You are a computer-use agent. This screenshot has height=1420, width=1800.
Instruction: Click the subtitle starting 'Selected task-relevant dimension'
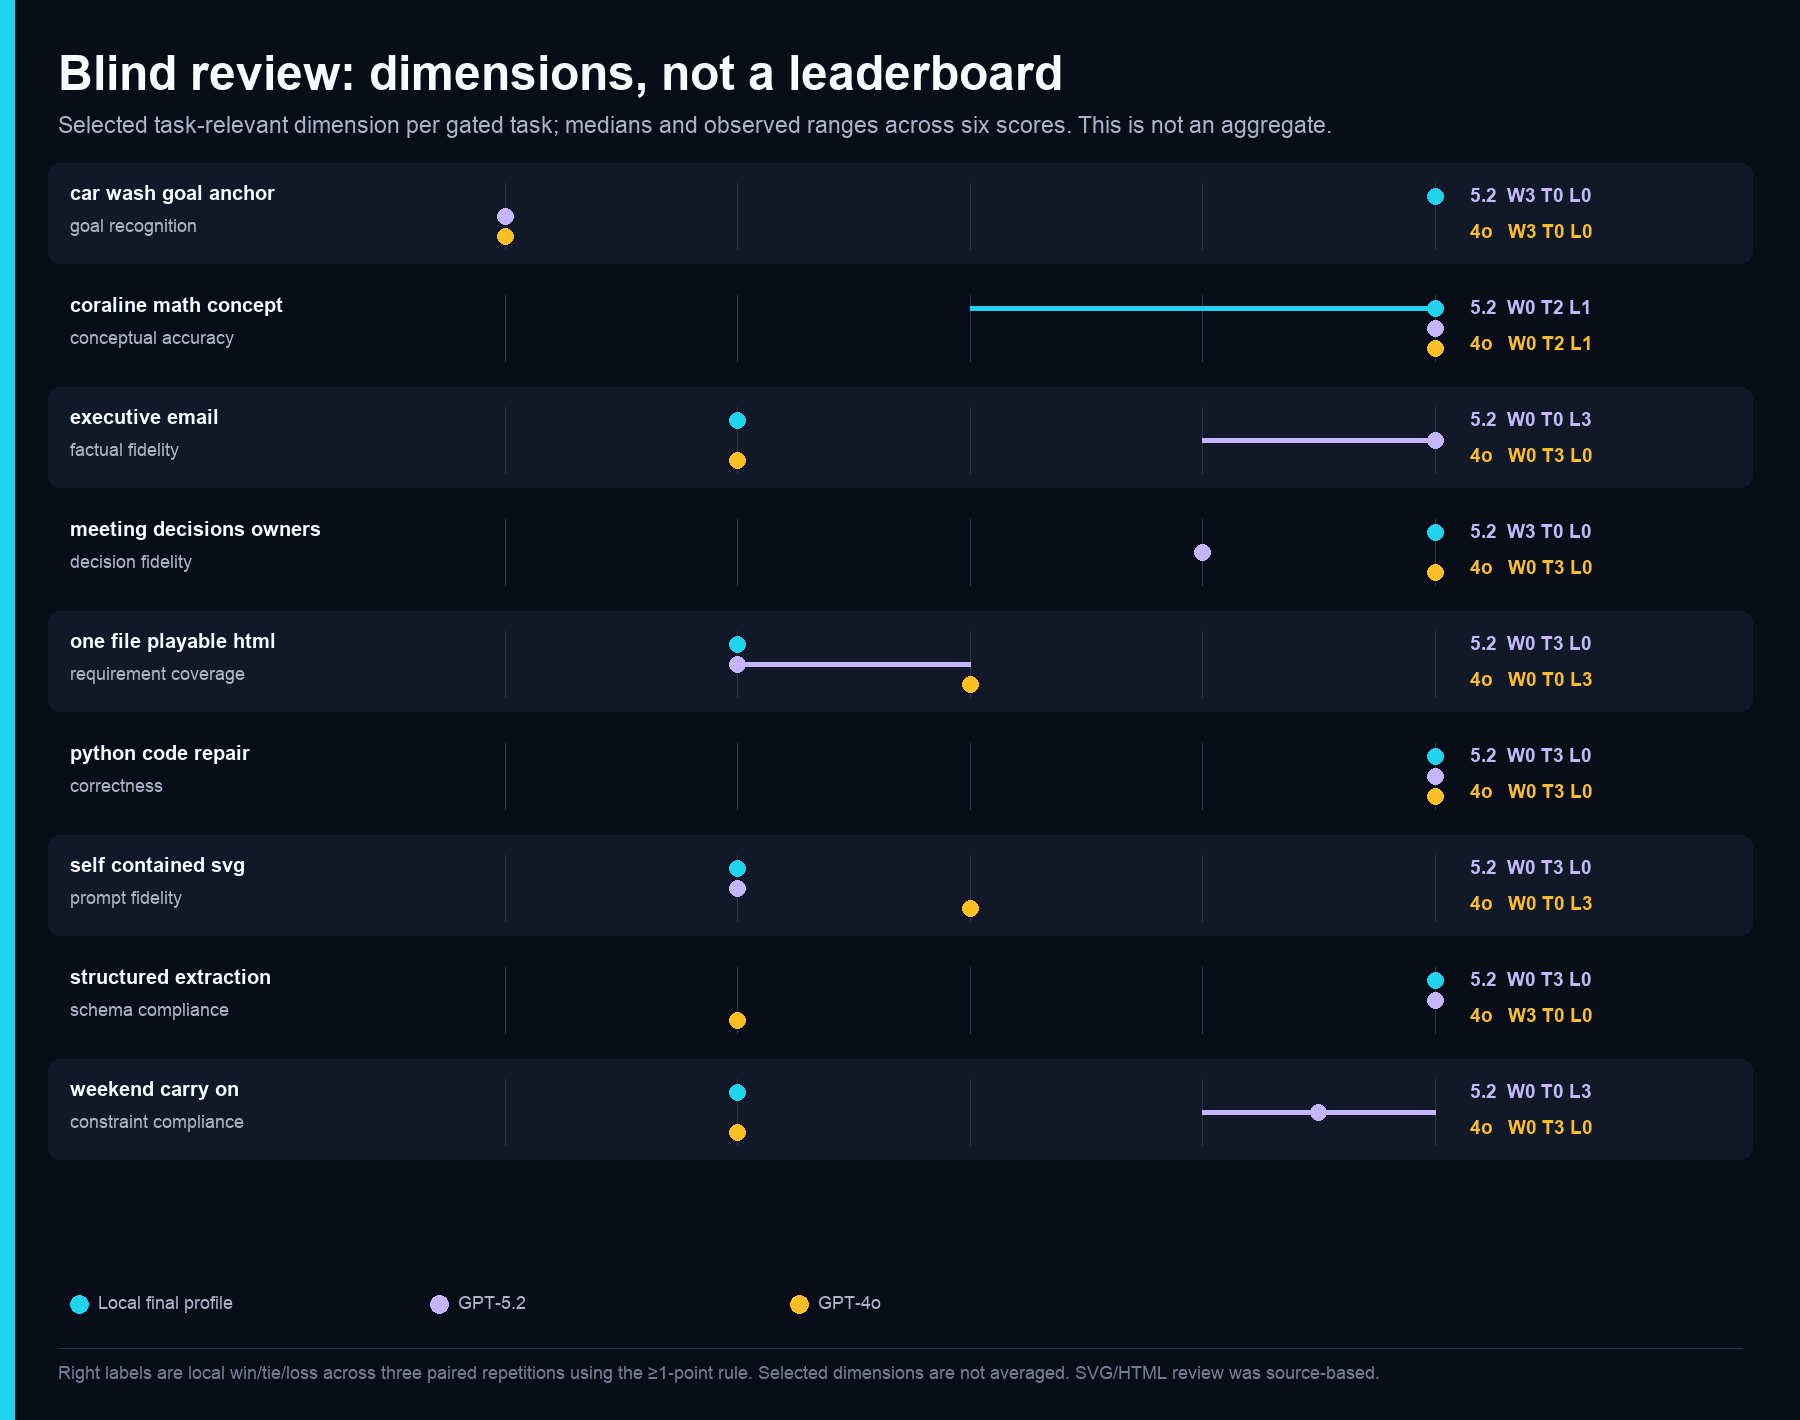point(695,126)
